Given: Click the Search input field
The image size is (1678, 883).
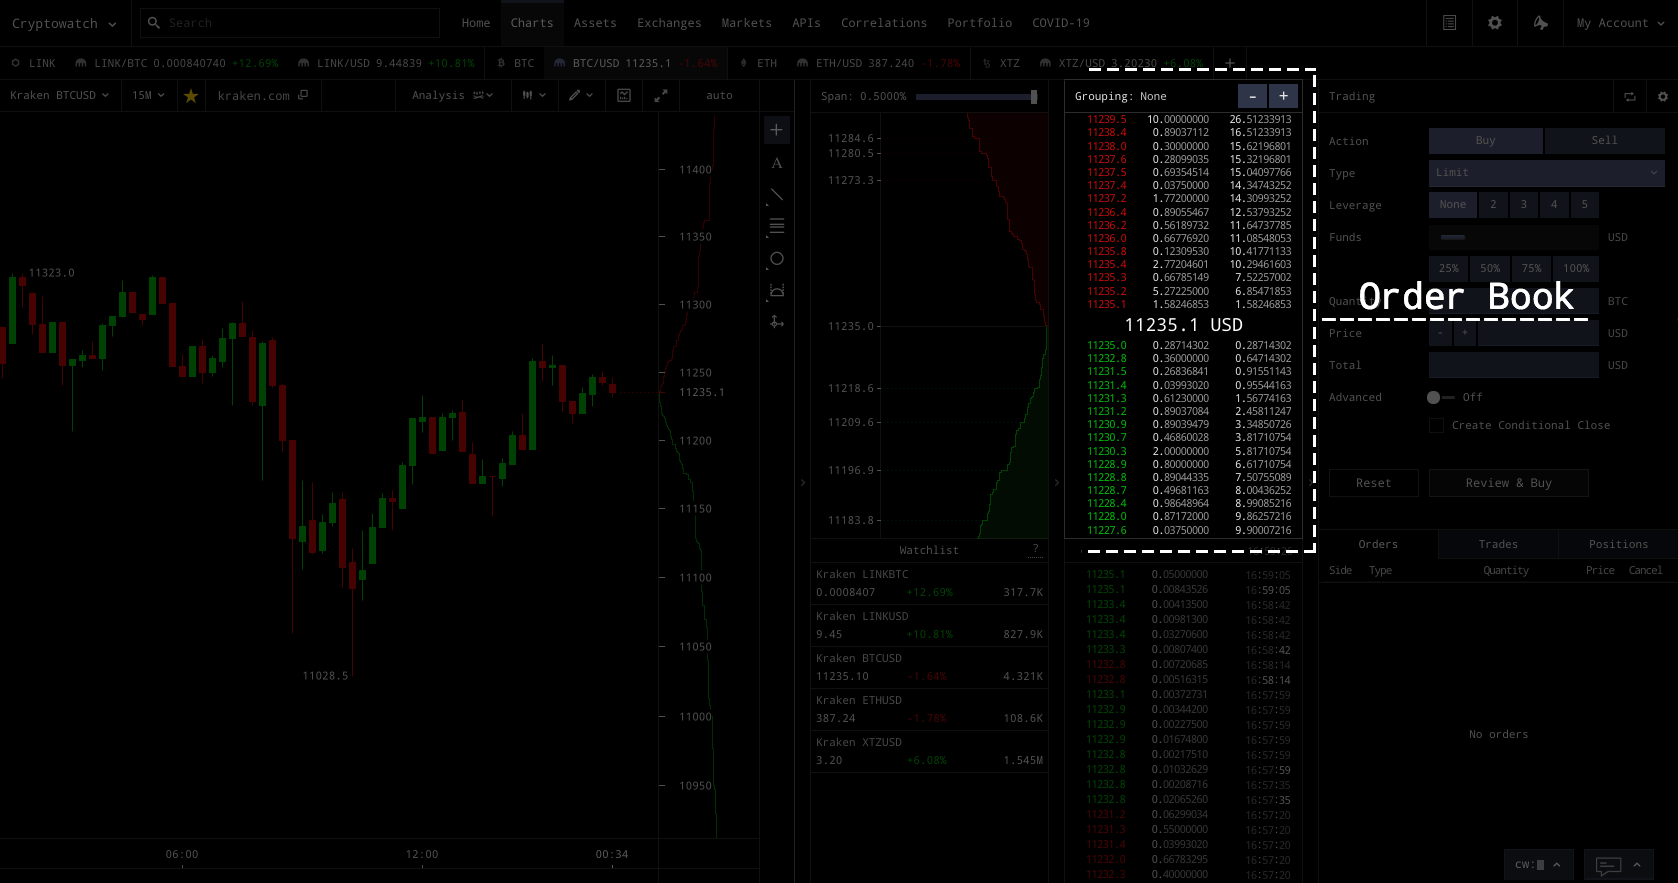Looking at the screenshot, I should tap(290, 23).
